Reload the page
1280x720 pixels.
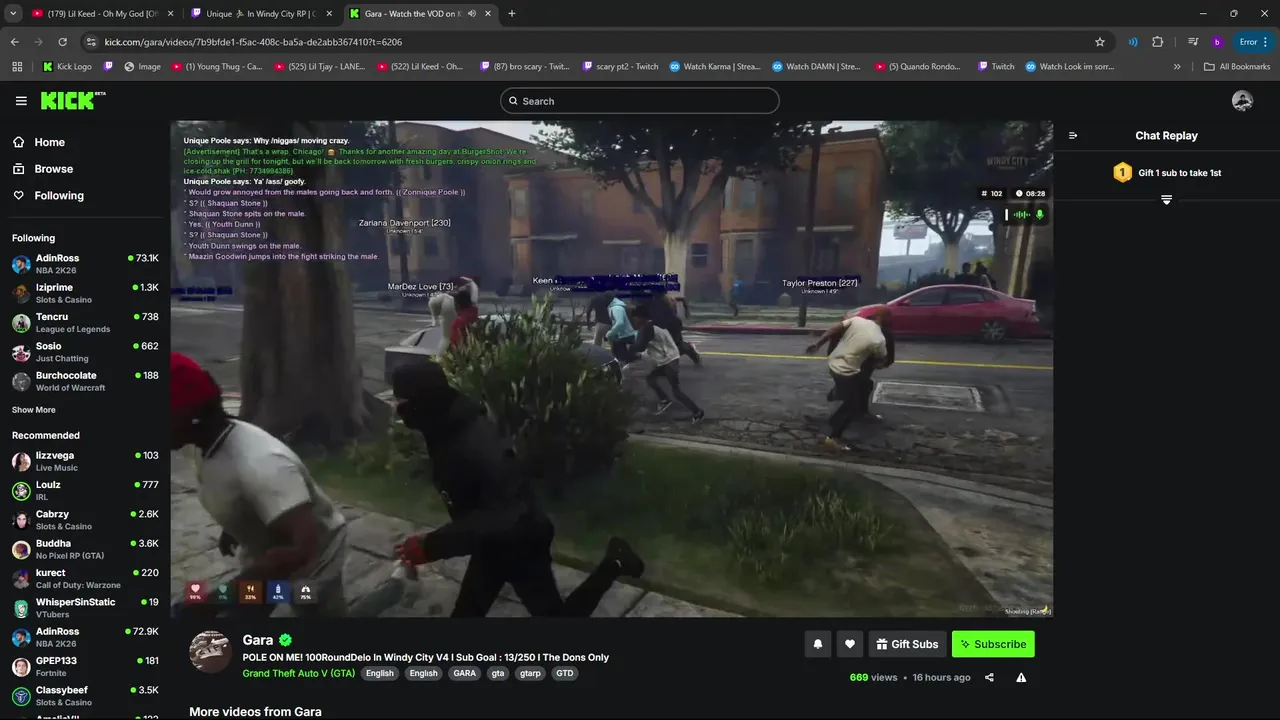point(62,42)
